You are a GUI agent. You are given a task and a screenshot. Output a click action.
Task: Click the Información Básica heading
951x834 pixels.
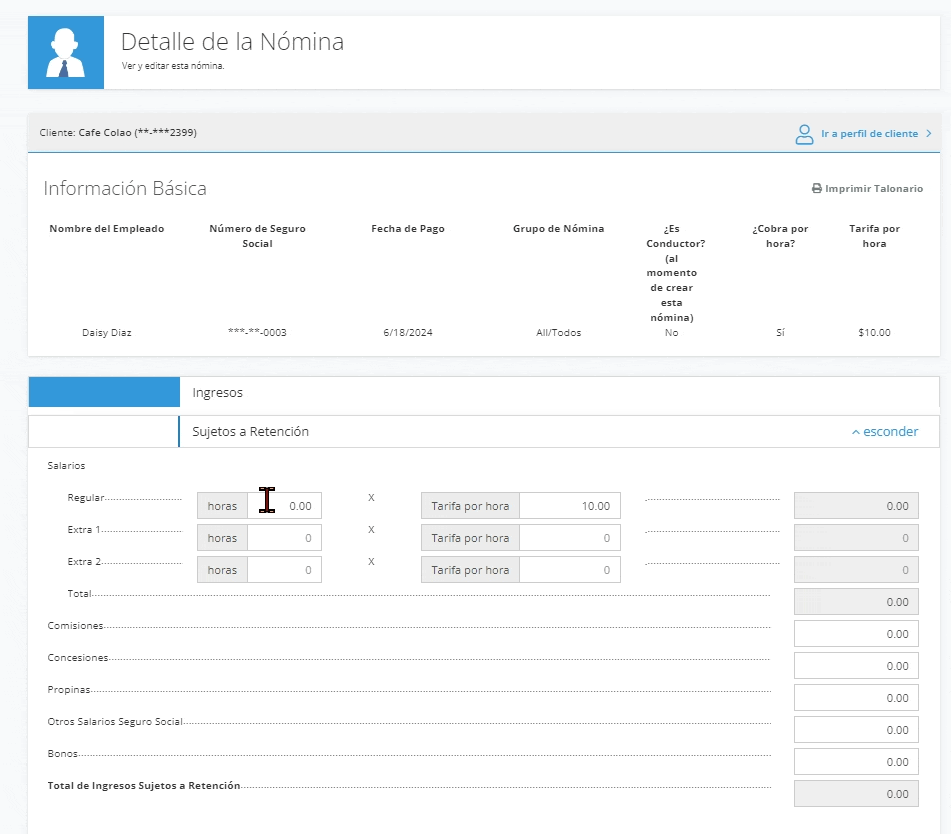pos(125,189)
